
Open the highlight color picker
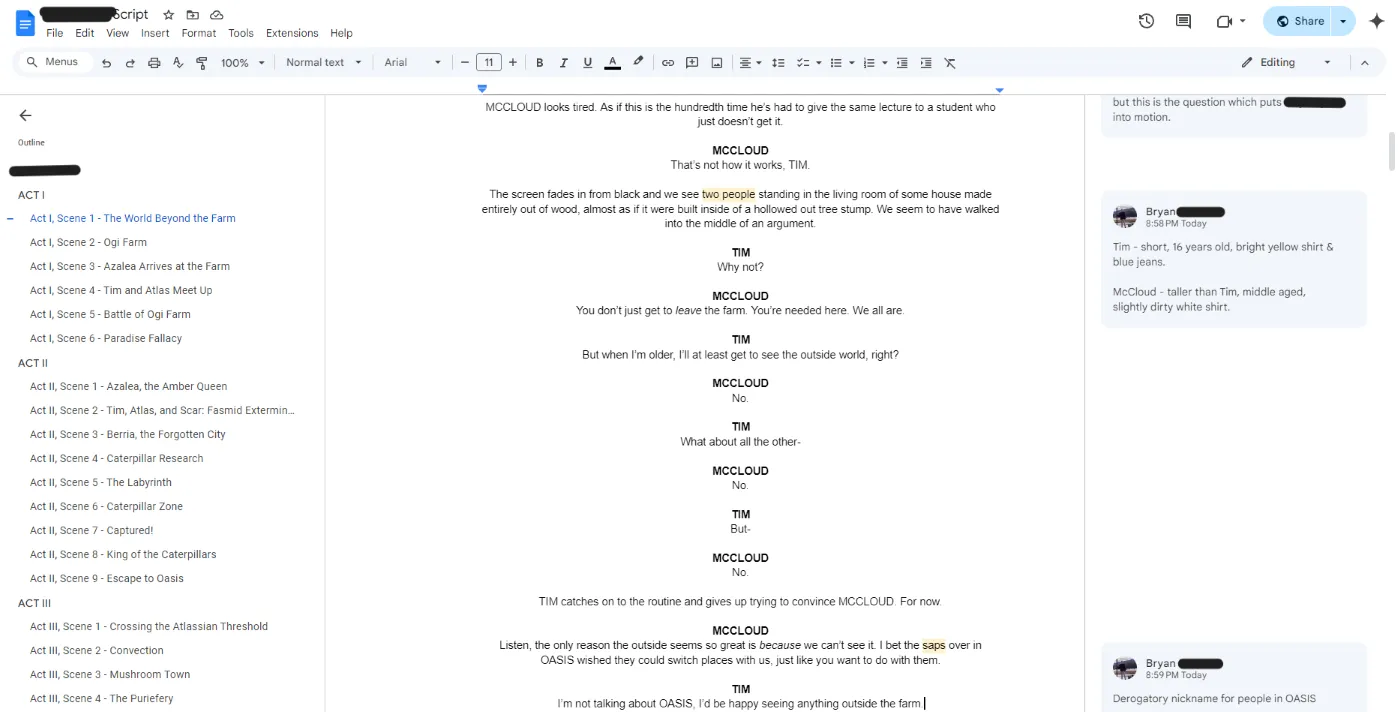tap(638, 63)
